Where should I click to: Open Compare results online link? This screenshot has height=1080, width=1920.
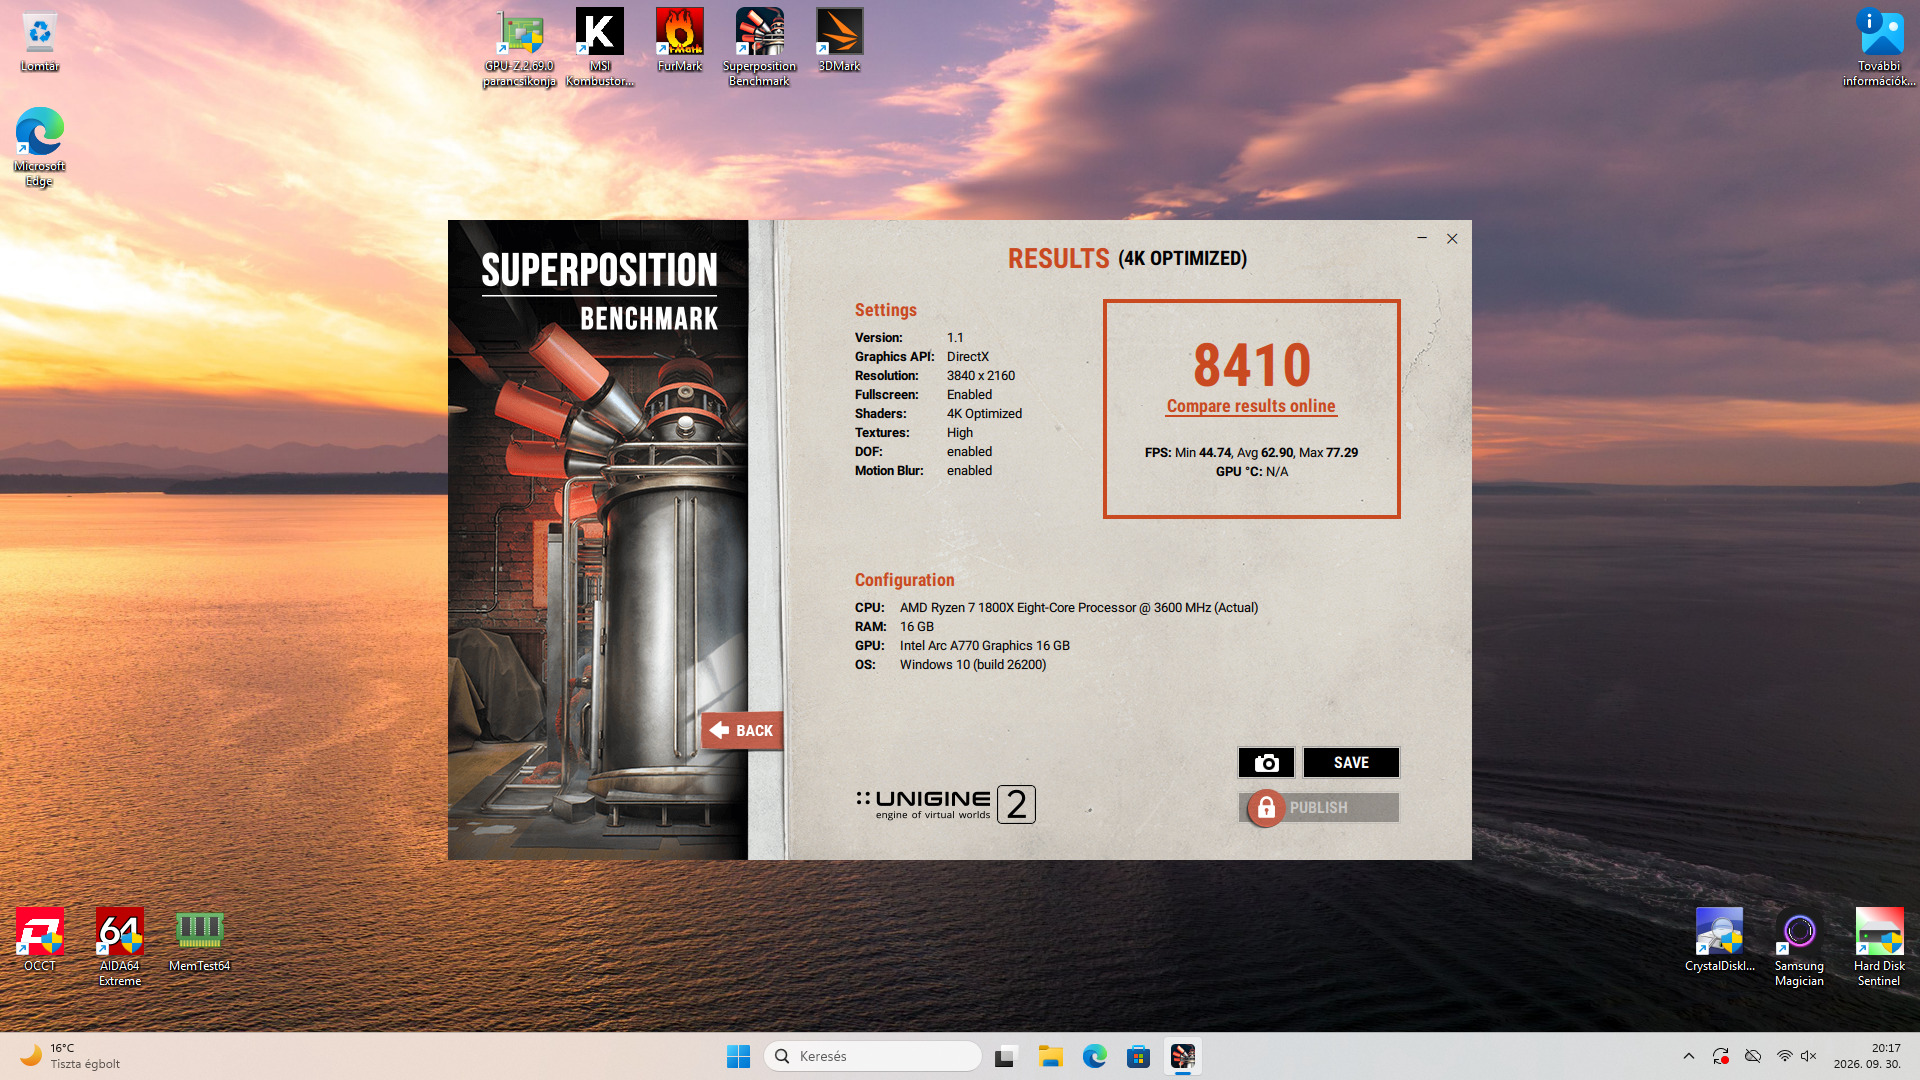(1251, 406)
